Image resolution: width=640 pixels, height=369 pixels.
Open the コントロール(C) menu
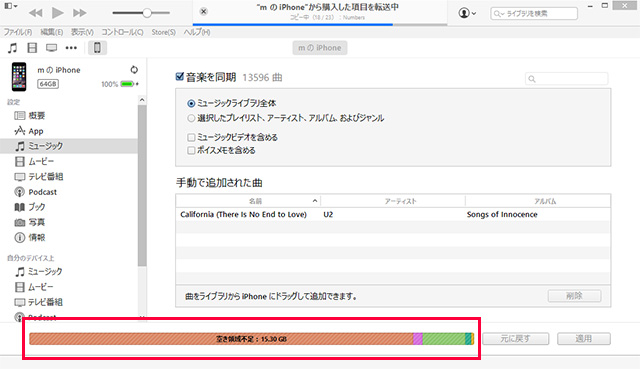point(122,32)
